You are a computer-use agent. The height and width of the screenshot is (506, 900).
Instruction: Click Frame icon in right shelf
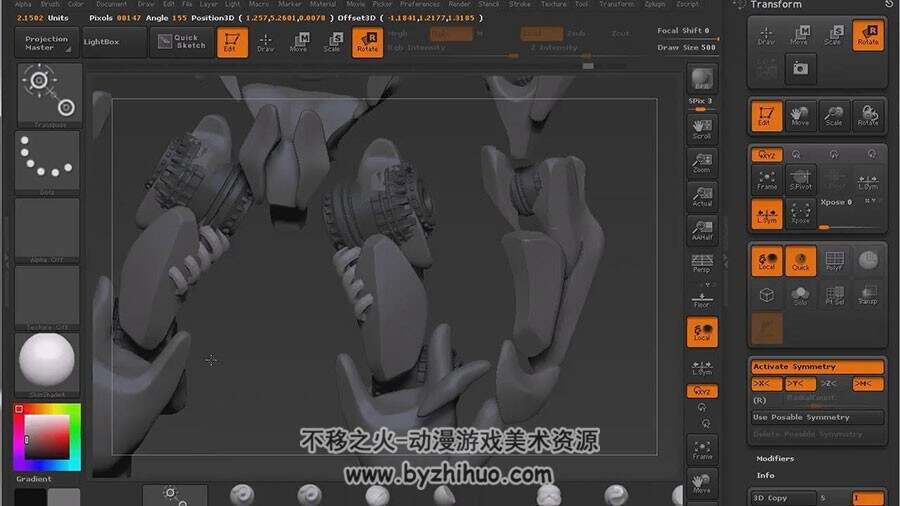tap(701, 451)
